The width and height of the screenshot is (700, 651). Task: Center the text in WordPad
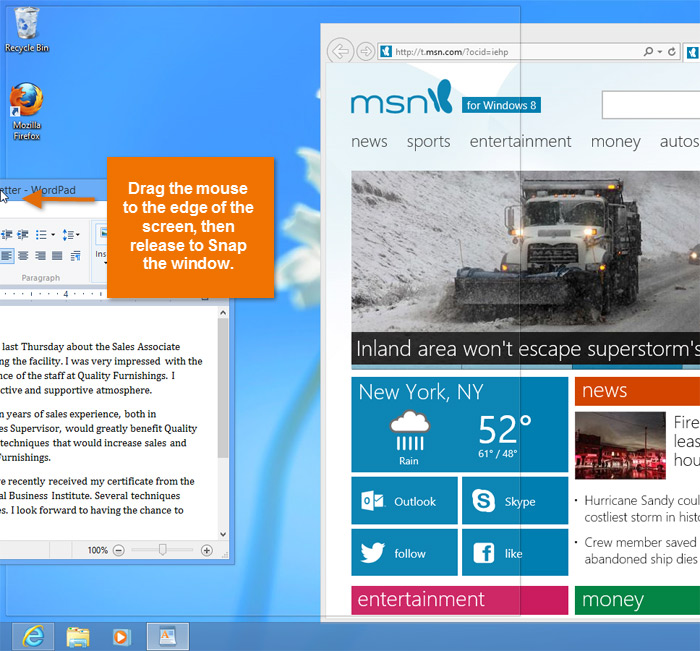[23, 255]
